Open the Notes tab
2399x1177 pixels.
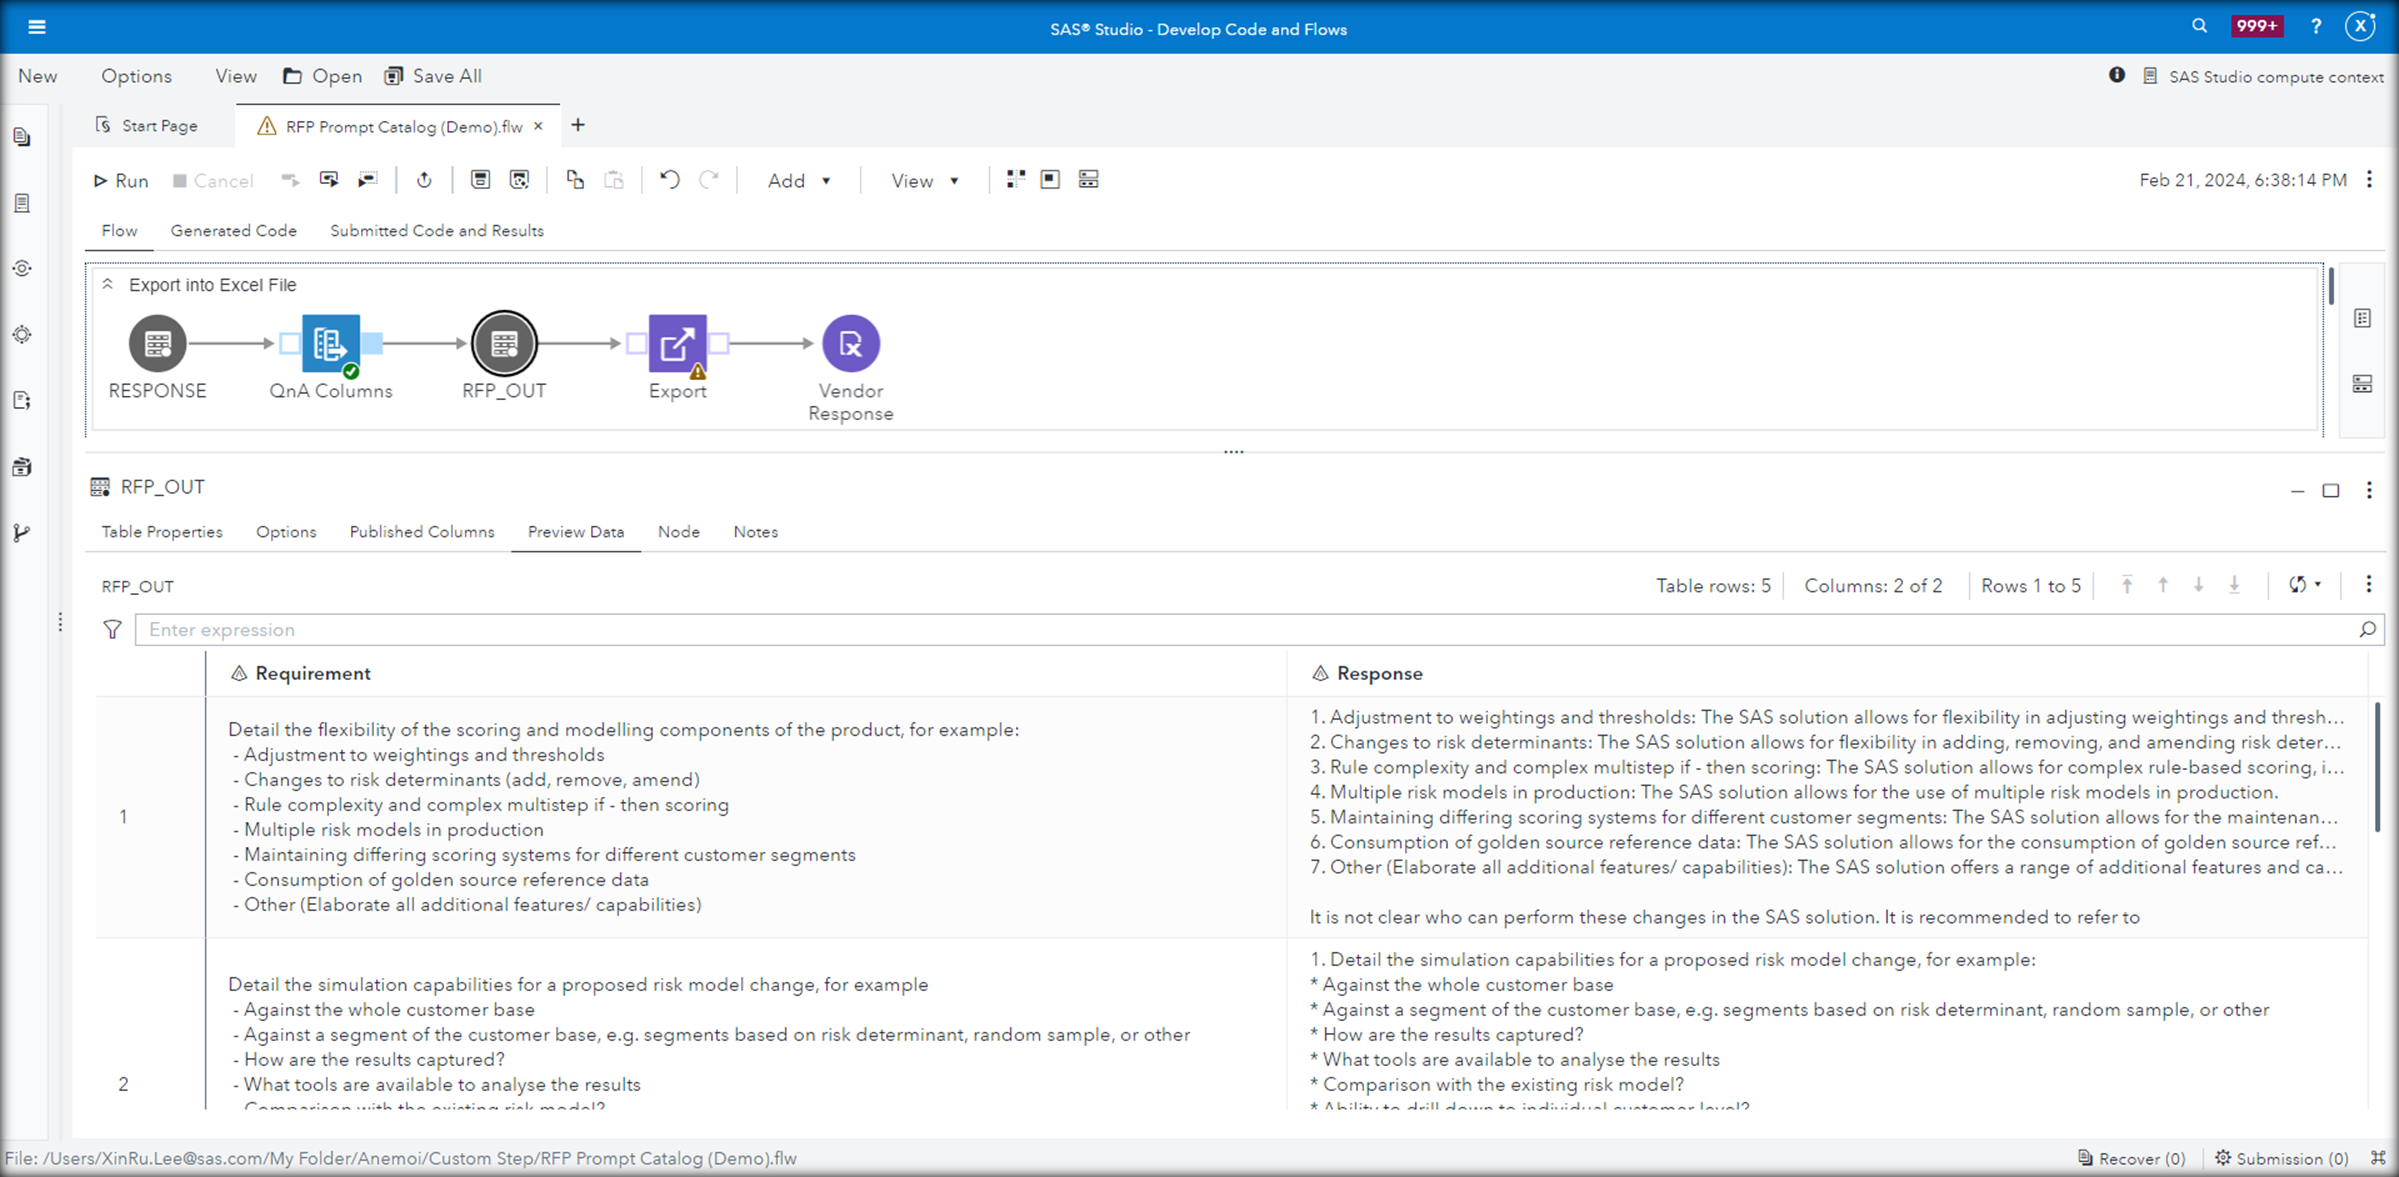[756, 532]
